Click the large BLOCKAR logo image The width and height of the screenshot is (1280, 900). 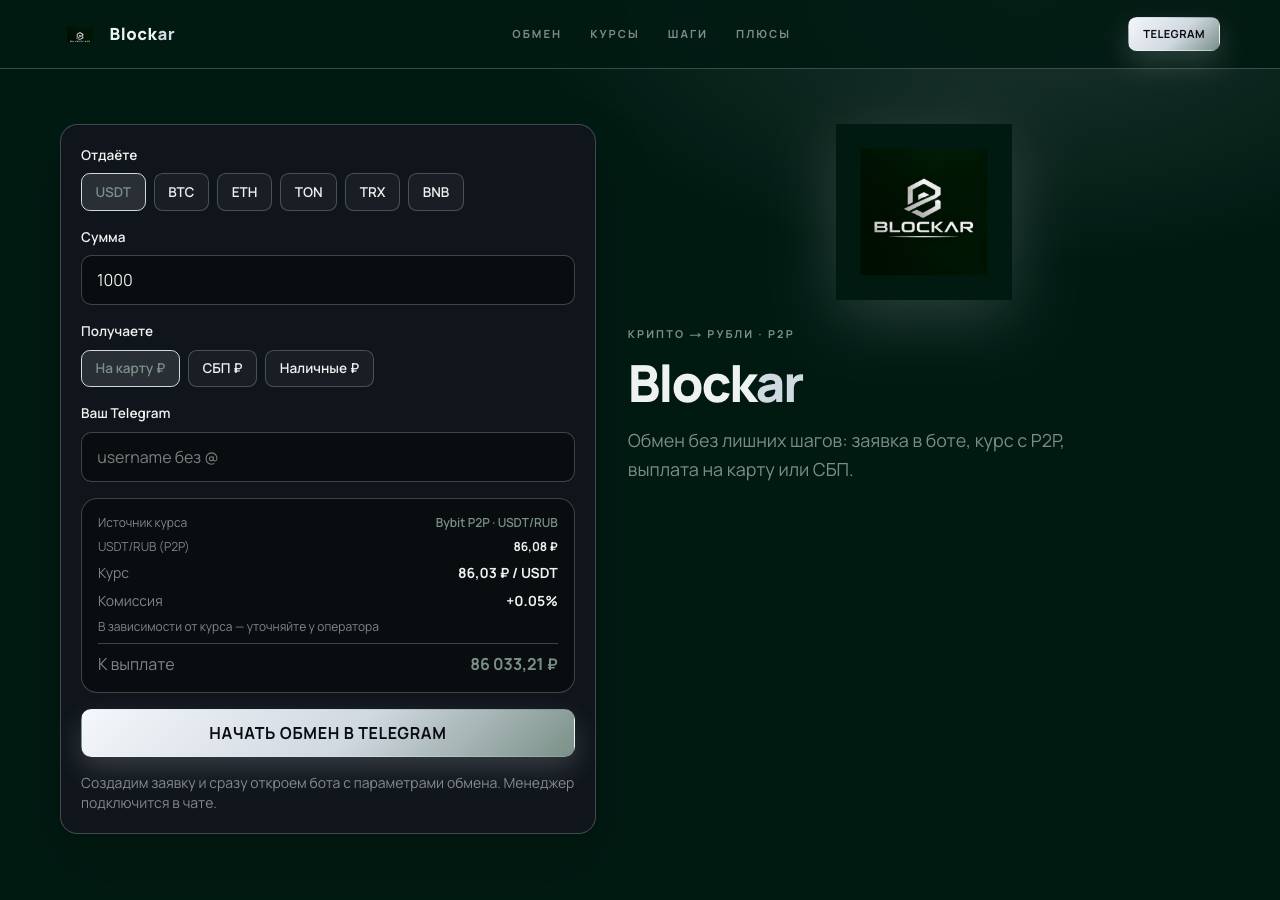coord(924,212)
